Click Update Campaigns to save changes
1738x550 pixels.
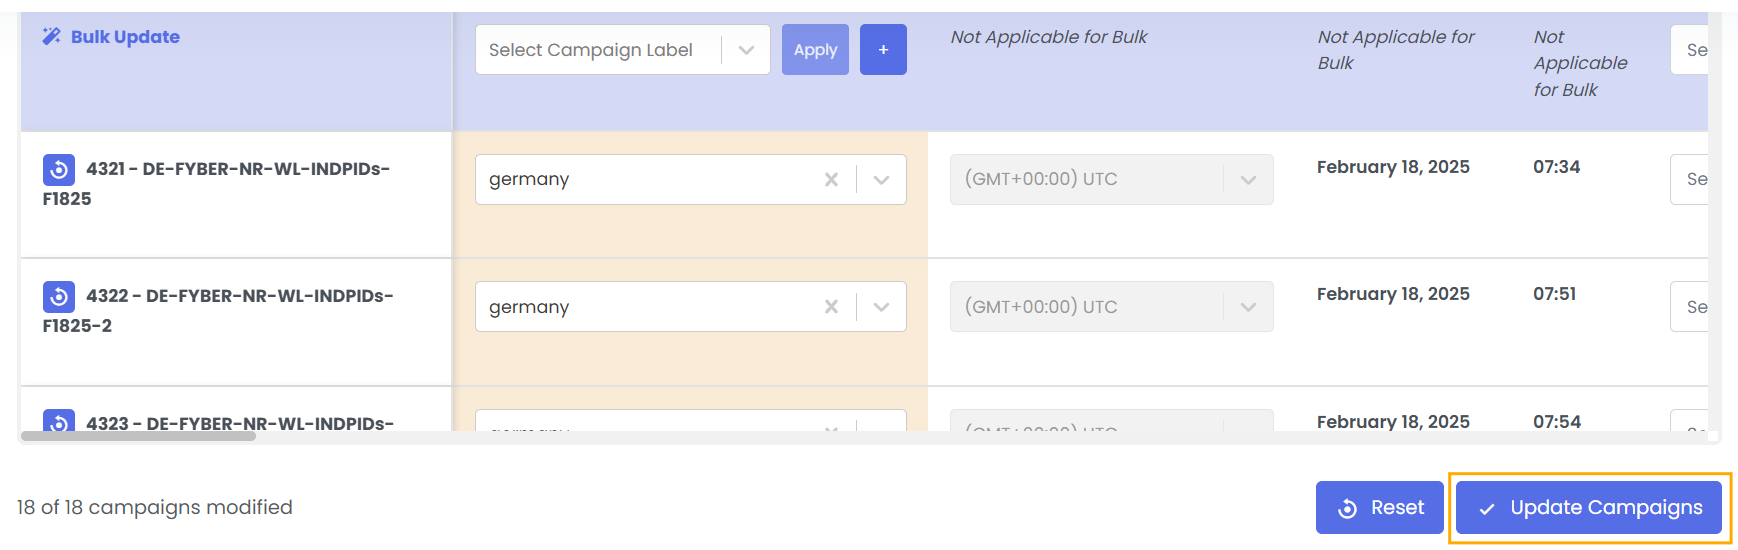pyautogui.click(x=1588, y=508)
